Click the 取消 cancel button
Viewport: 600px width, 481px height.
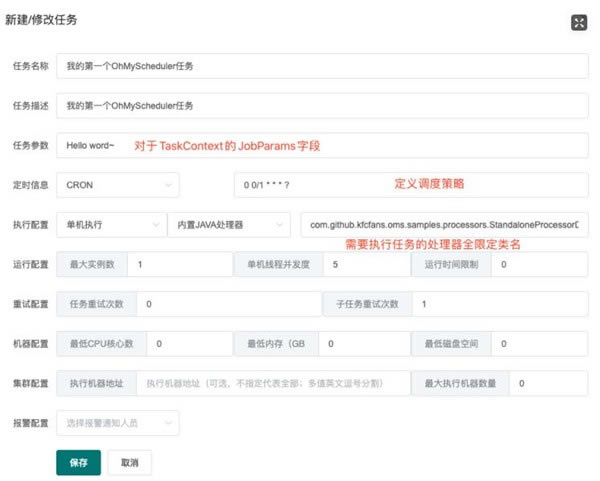click(x=130, y=463)
